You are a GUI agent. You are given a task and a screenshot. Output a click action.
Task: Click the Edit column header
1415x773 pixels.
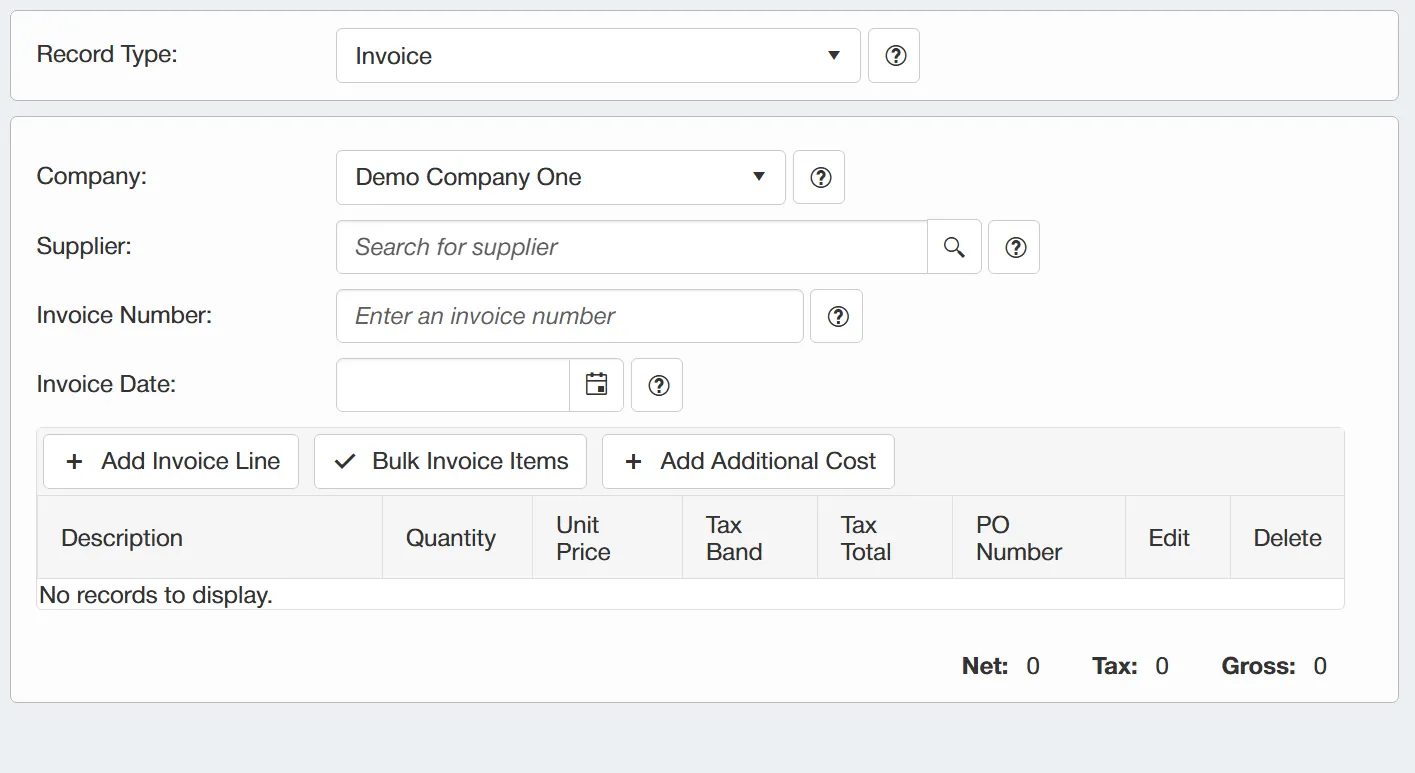point(1178,538)
